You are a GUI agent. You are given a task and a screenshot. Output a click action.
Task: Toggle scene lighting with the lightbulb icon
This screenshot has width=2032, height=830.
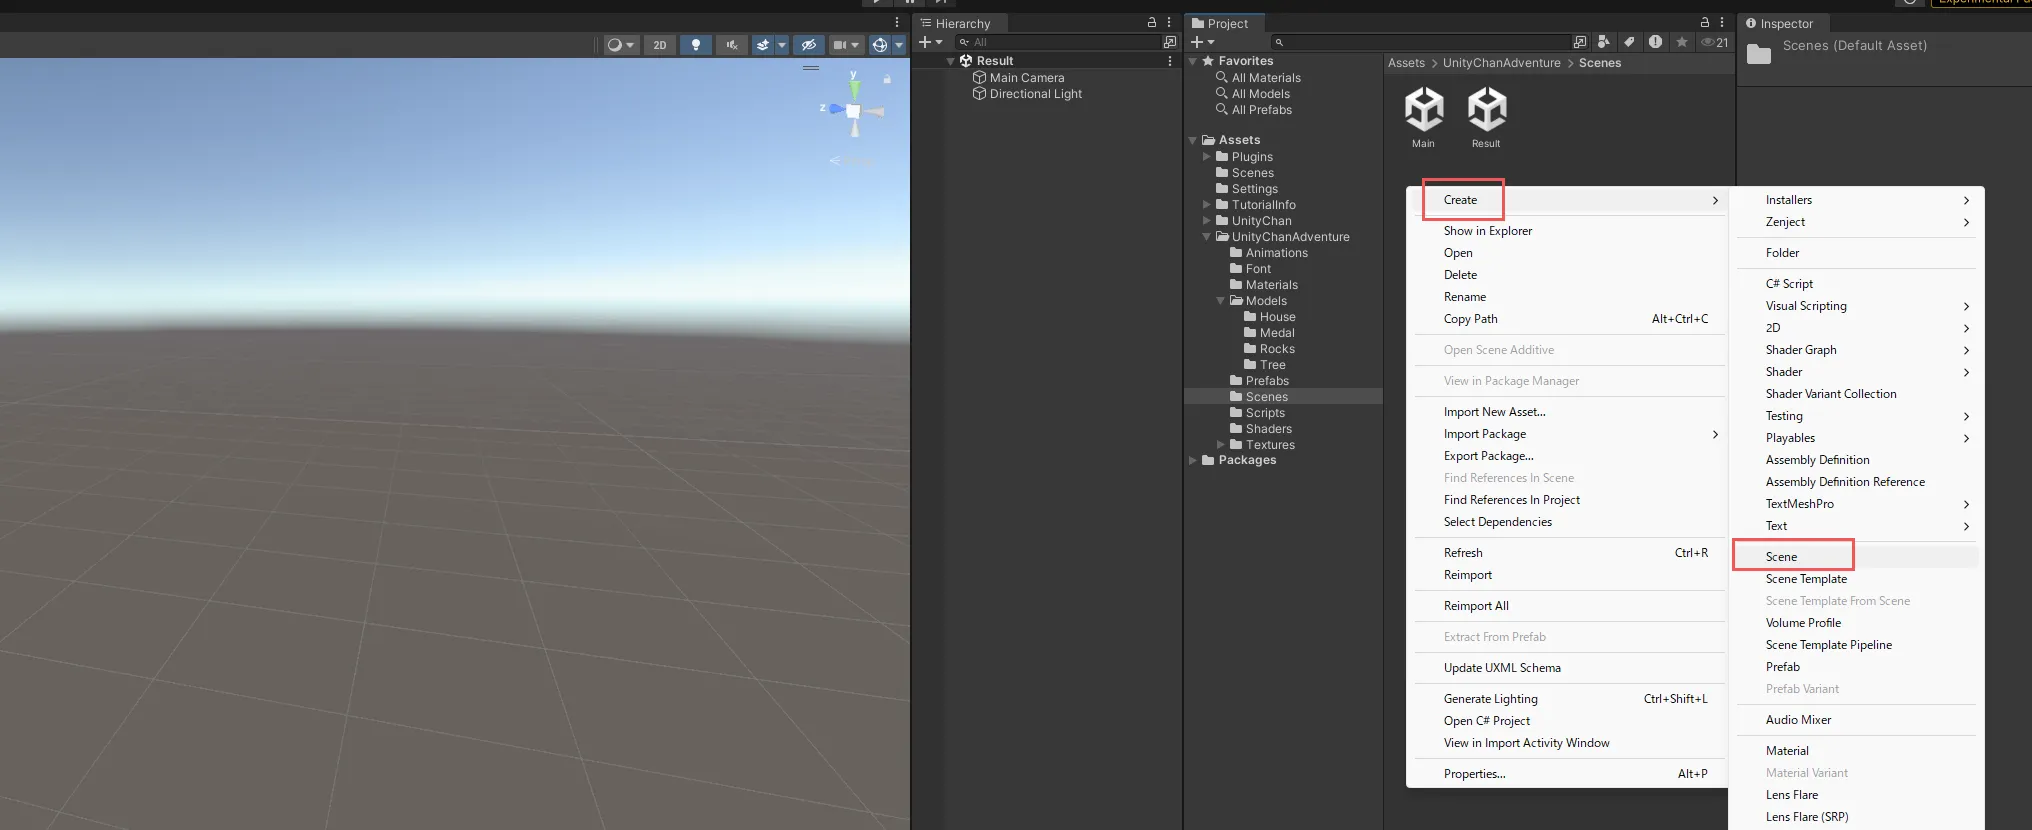coord(696,44)
